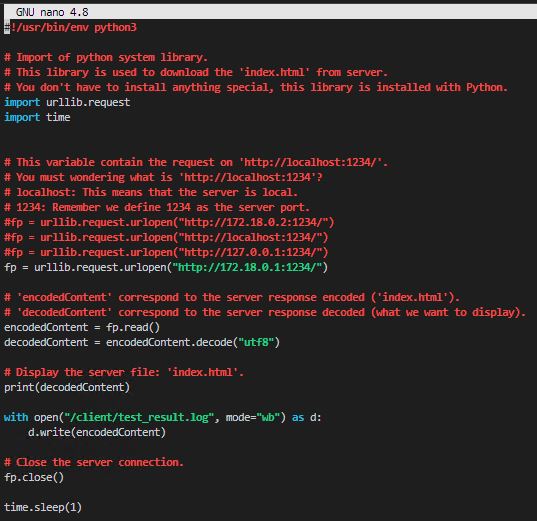The width and height of the screenshot is (537, 521).
Task: Click the '# Display the server file' comment
Action: click(124, 372)
